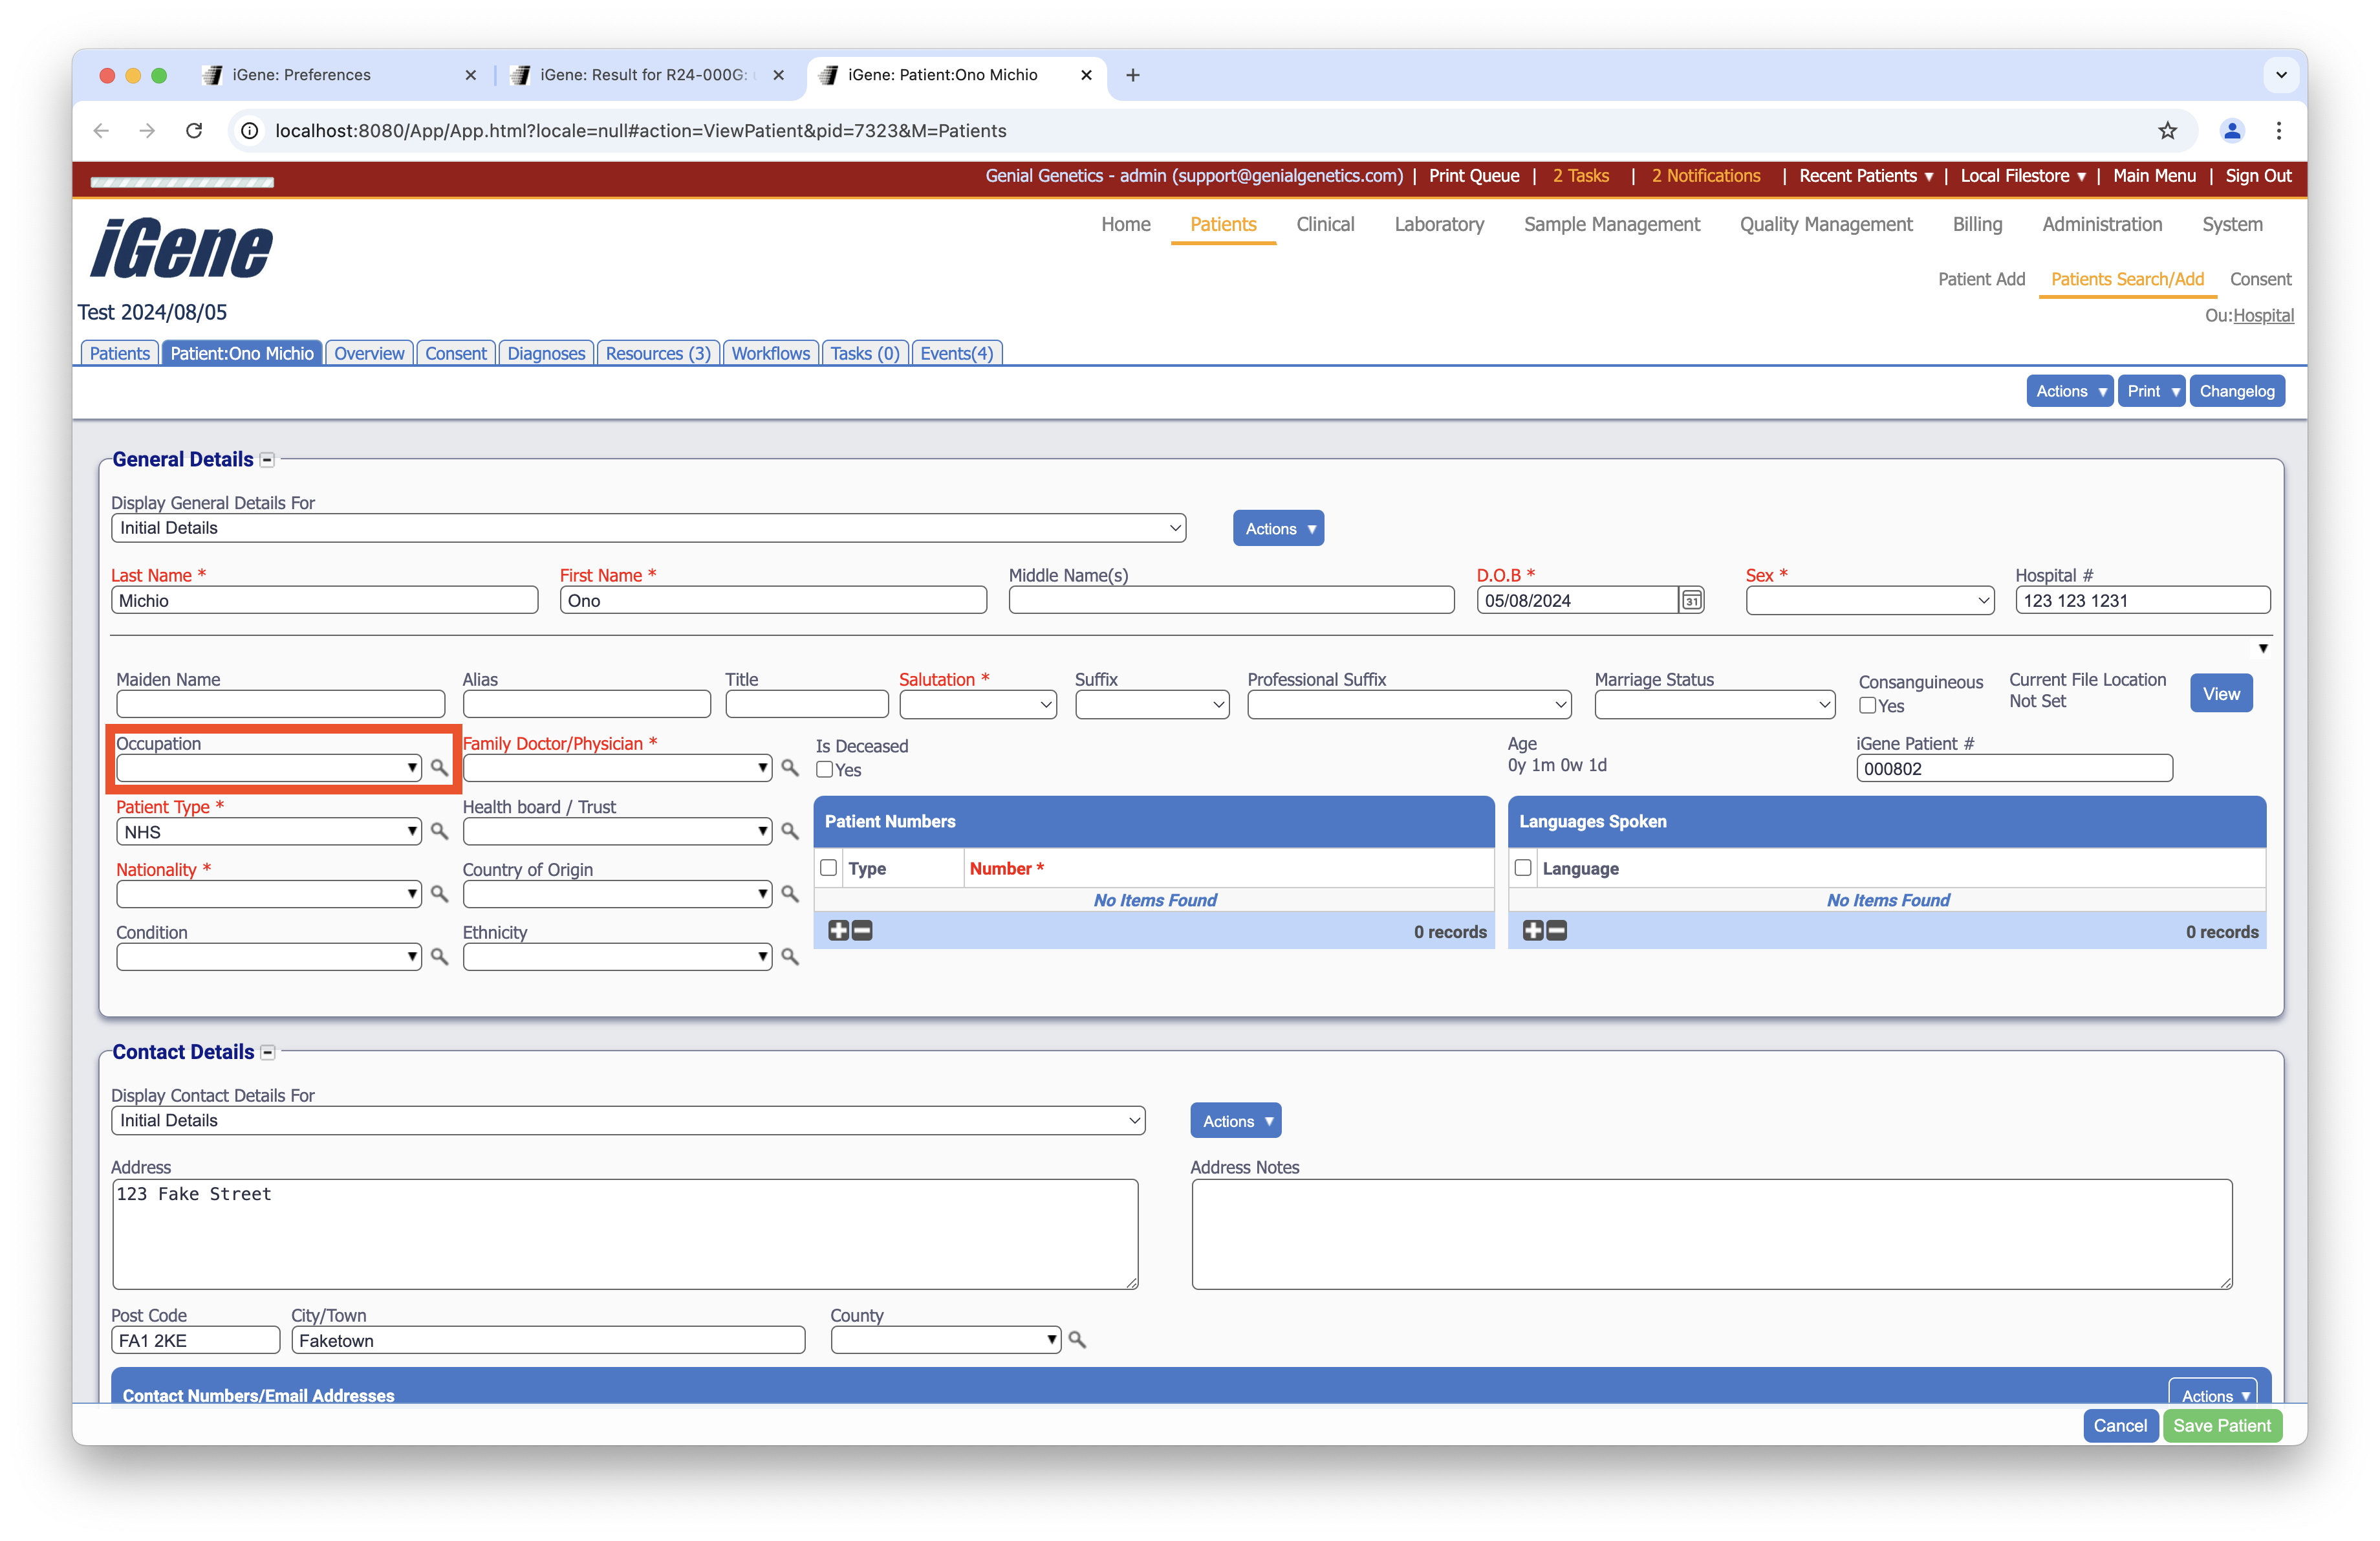Open the D.O.B calendar picker icon
This screenshot has height=1541, width=2380.
tap(1691, 600)
